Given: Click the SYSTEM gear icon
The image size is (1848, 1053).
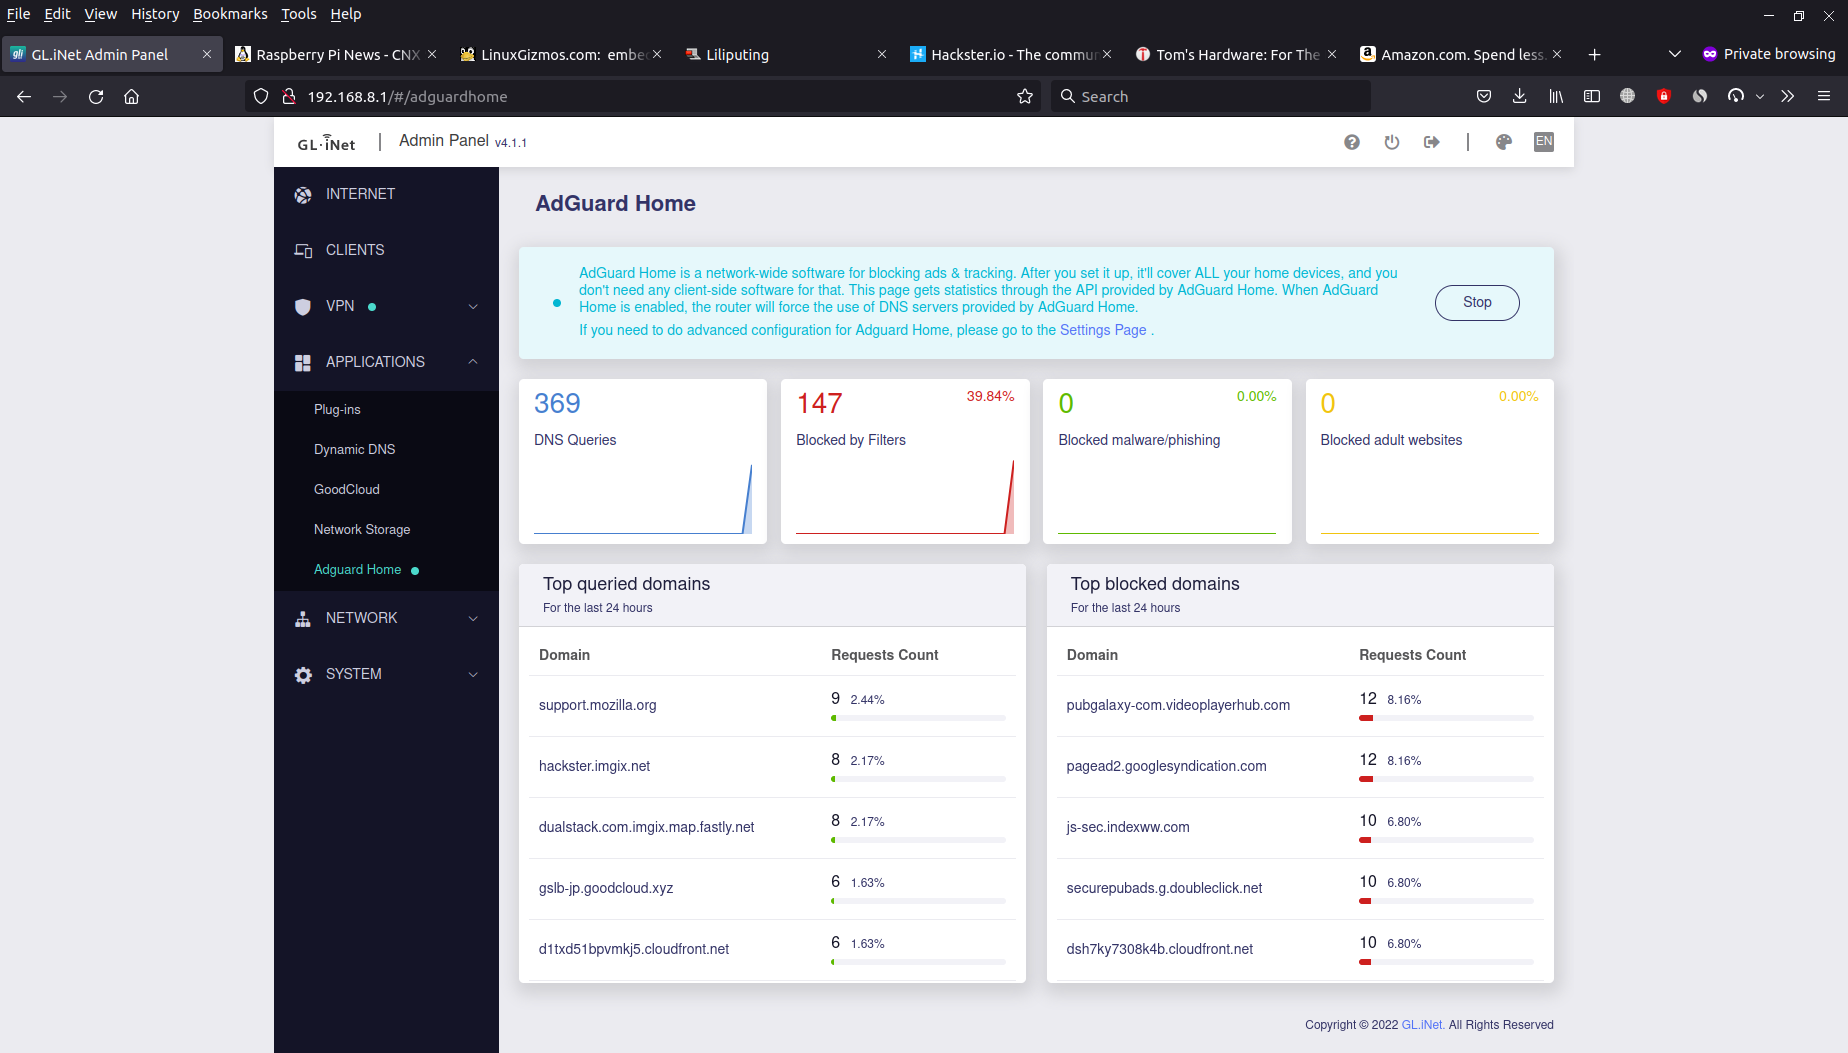Looking at the screenshot, I should [303, 675].
